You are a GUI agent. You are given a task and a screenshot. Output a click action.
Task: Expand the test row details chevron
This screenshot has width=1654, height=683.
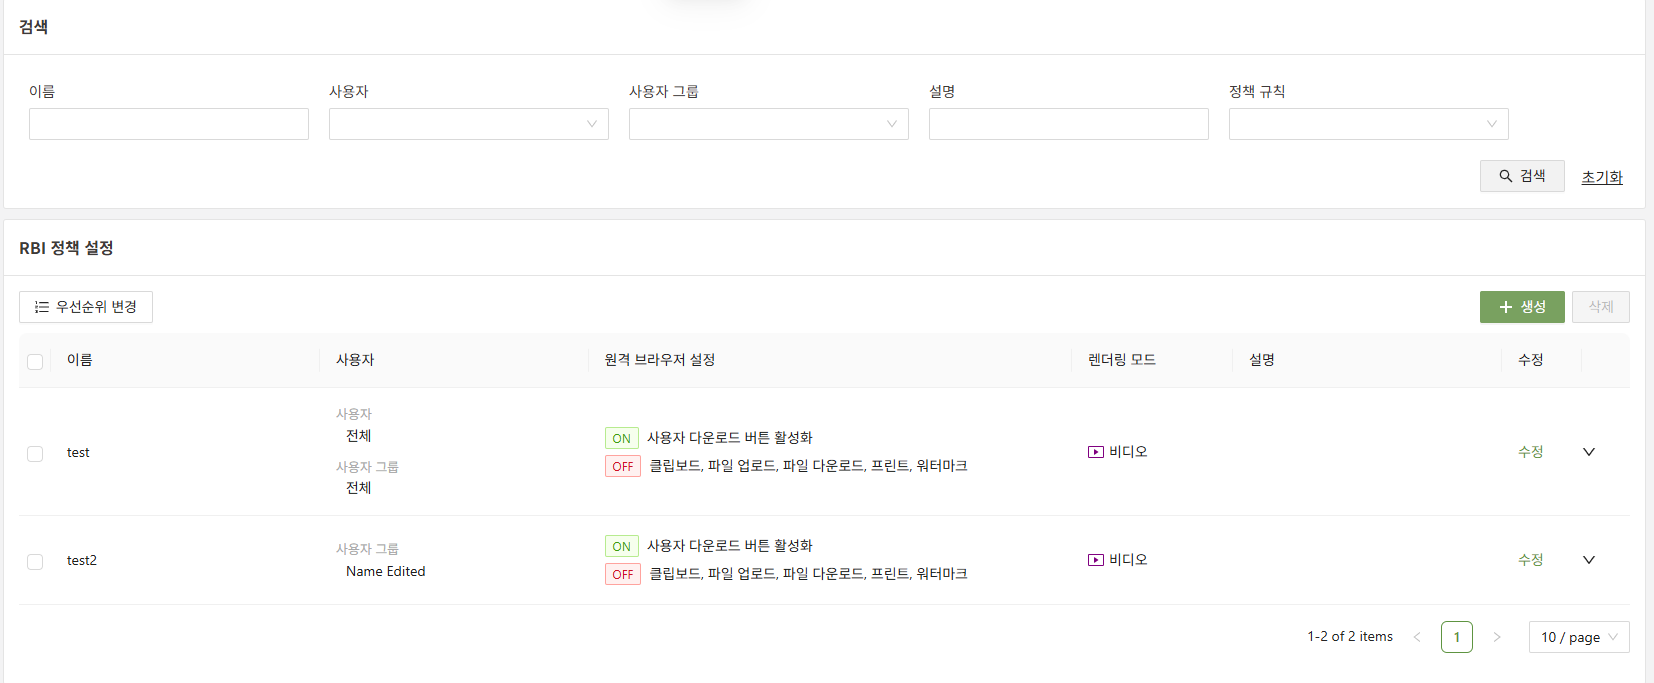point(1588,452)
